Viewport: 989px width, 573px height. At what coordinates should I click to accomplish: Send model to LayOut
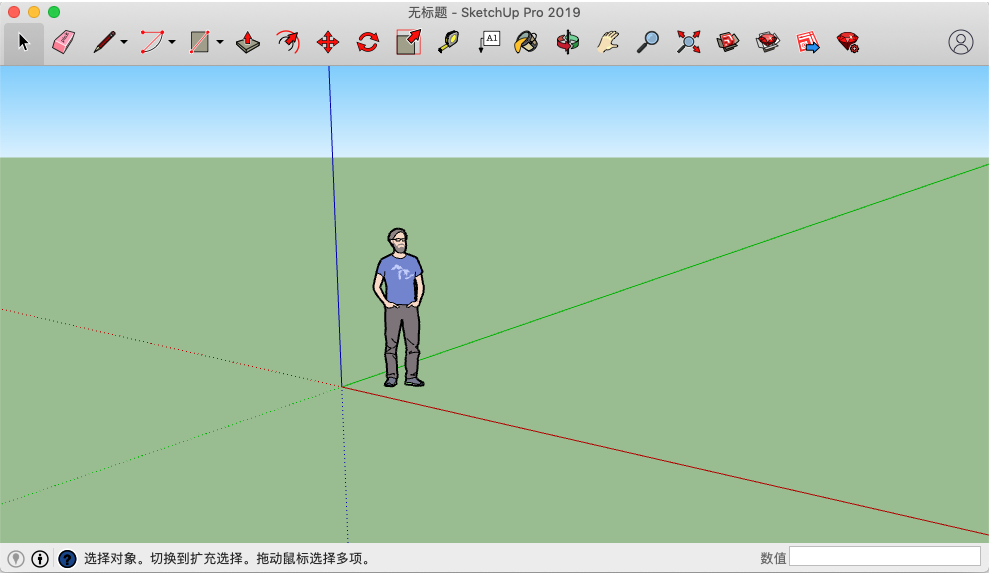[808, 42]
